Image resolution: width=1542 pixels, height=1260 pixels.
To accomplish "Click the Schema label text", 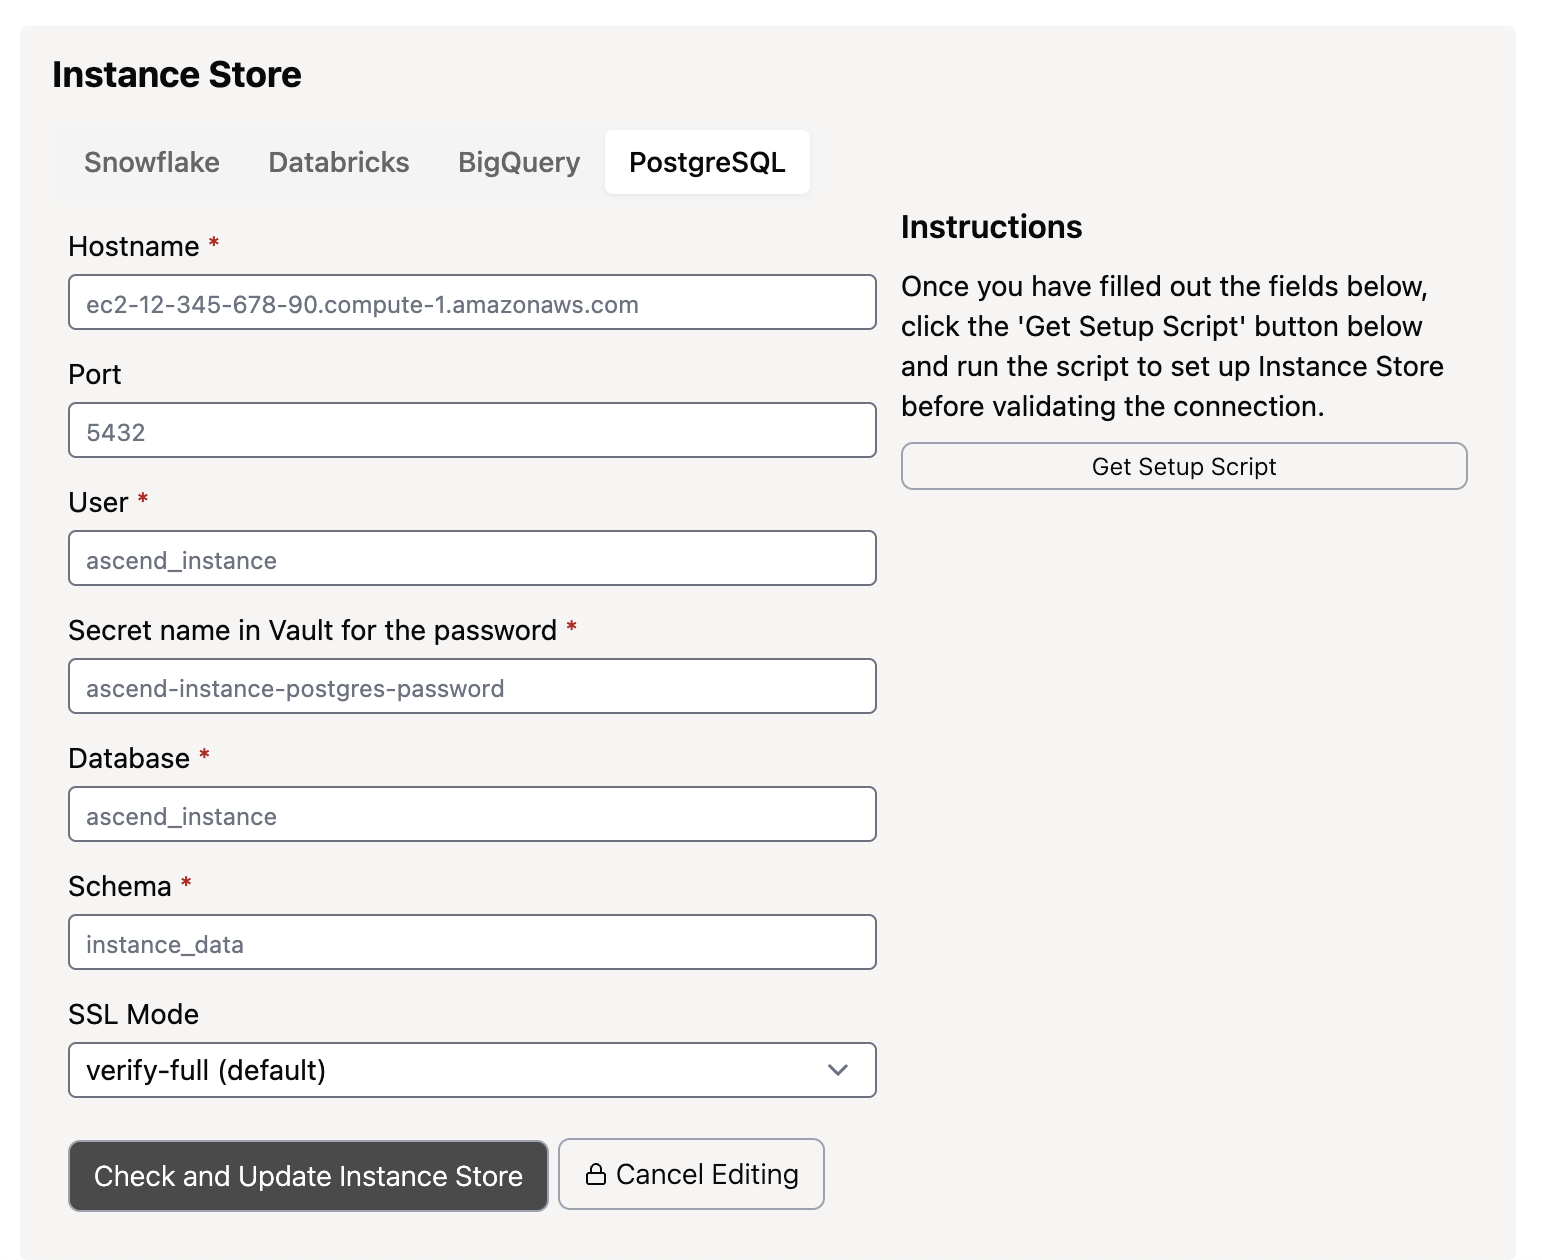I will click(120, 886).
